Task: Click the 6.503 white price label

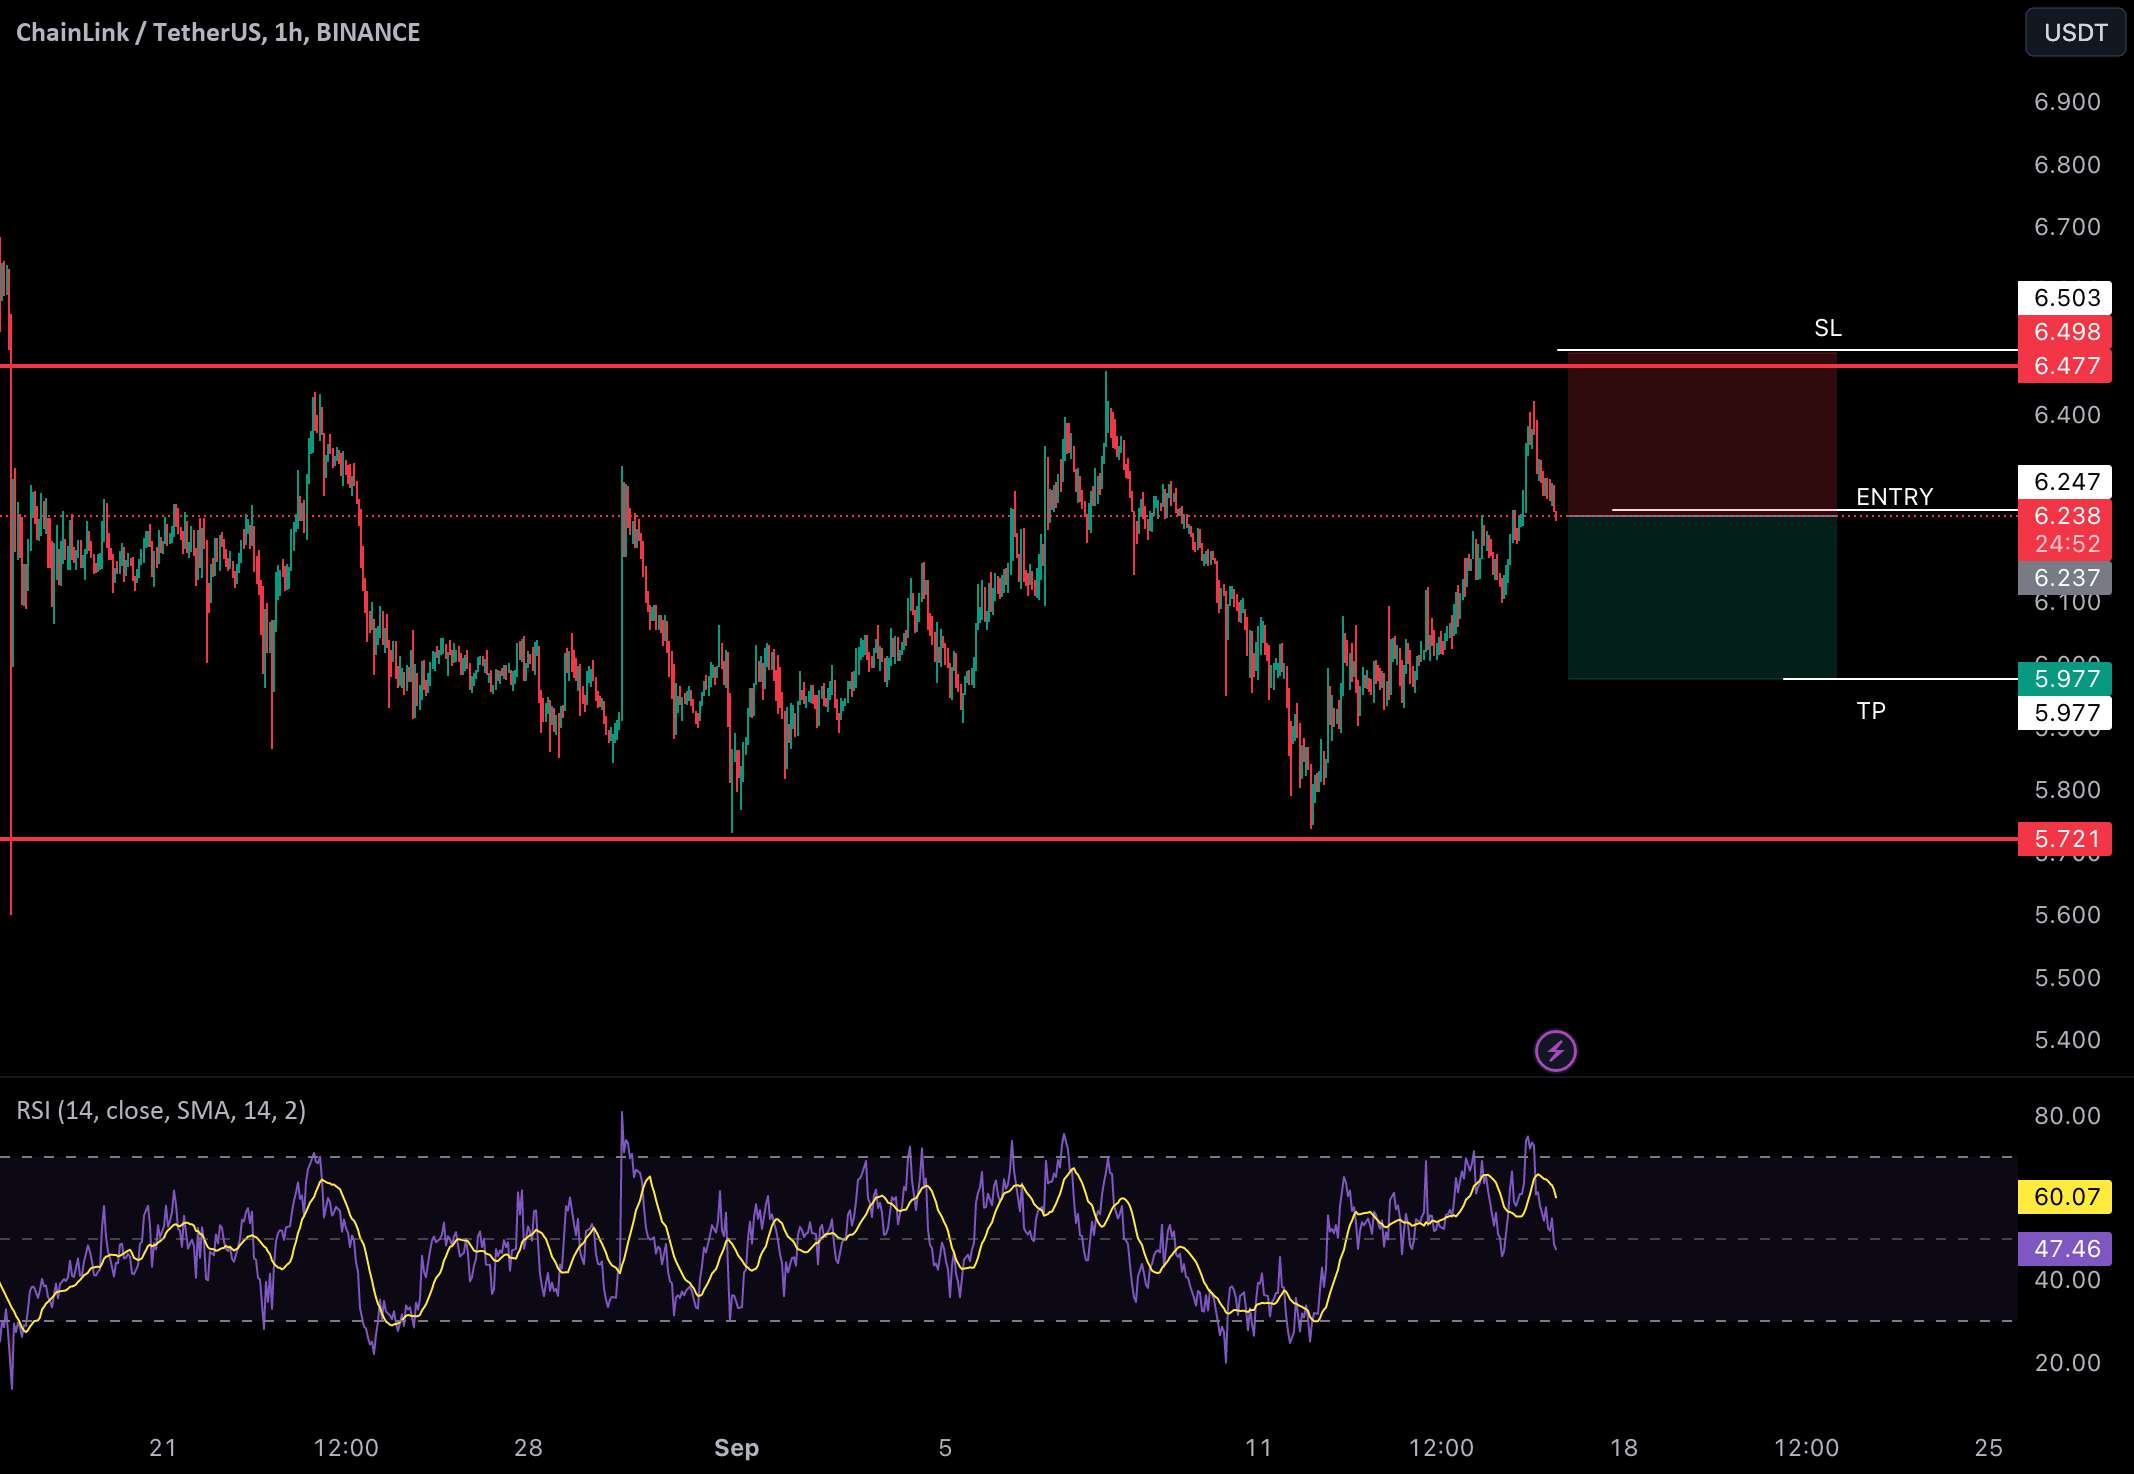Action: click(x=2065, y=298)
